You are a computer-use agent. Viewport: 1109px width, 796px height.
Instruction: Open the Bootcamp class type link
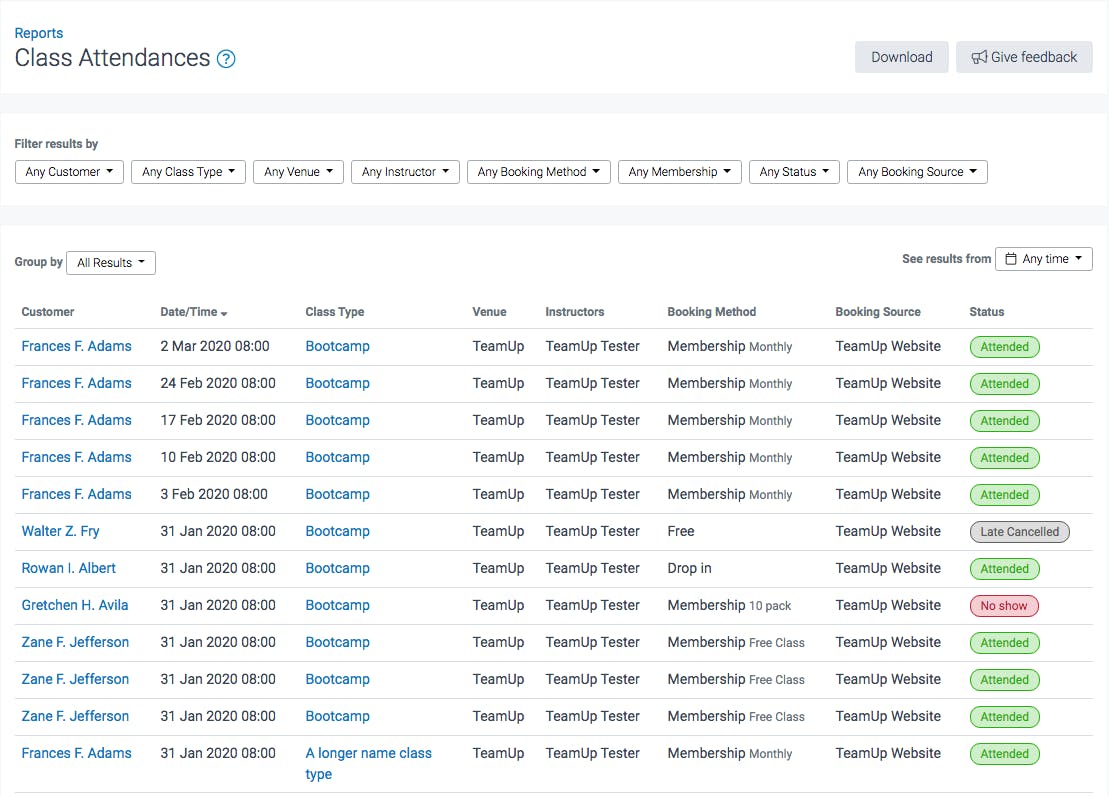coord(337,346)
